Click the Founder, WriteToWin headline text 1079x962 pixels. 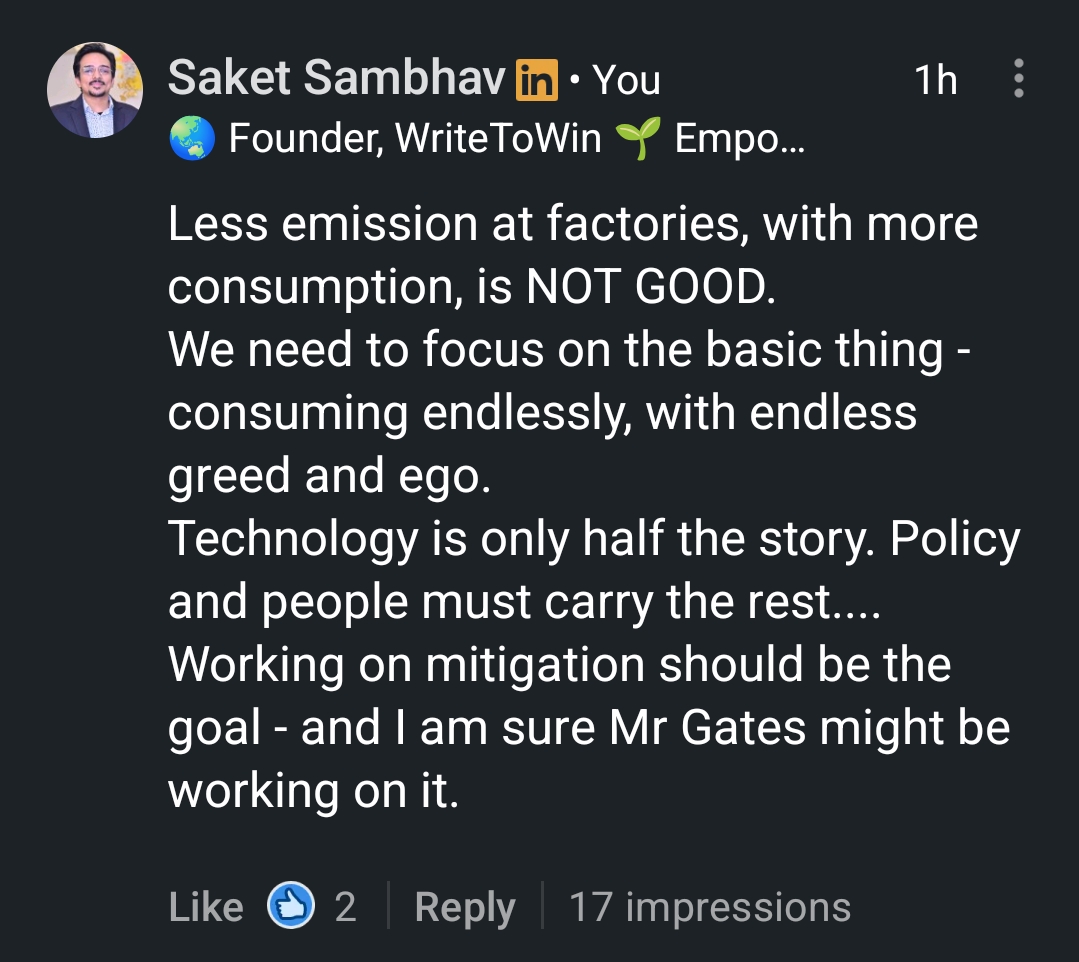(415, 140)
